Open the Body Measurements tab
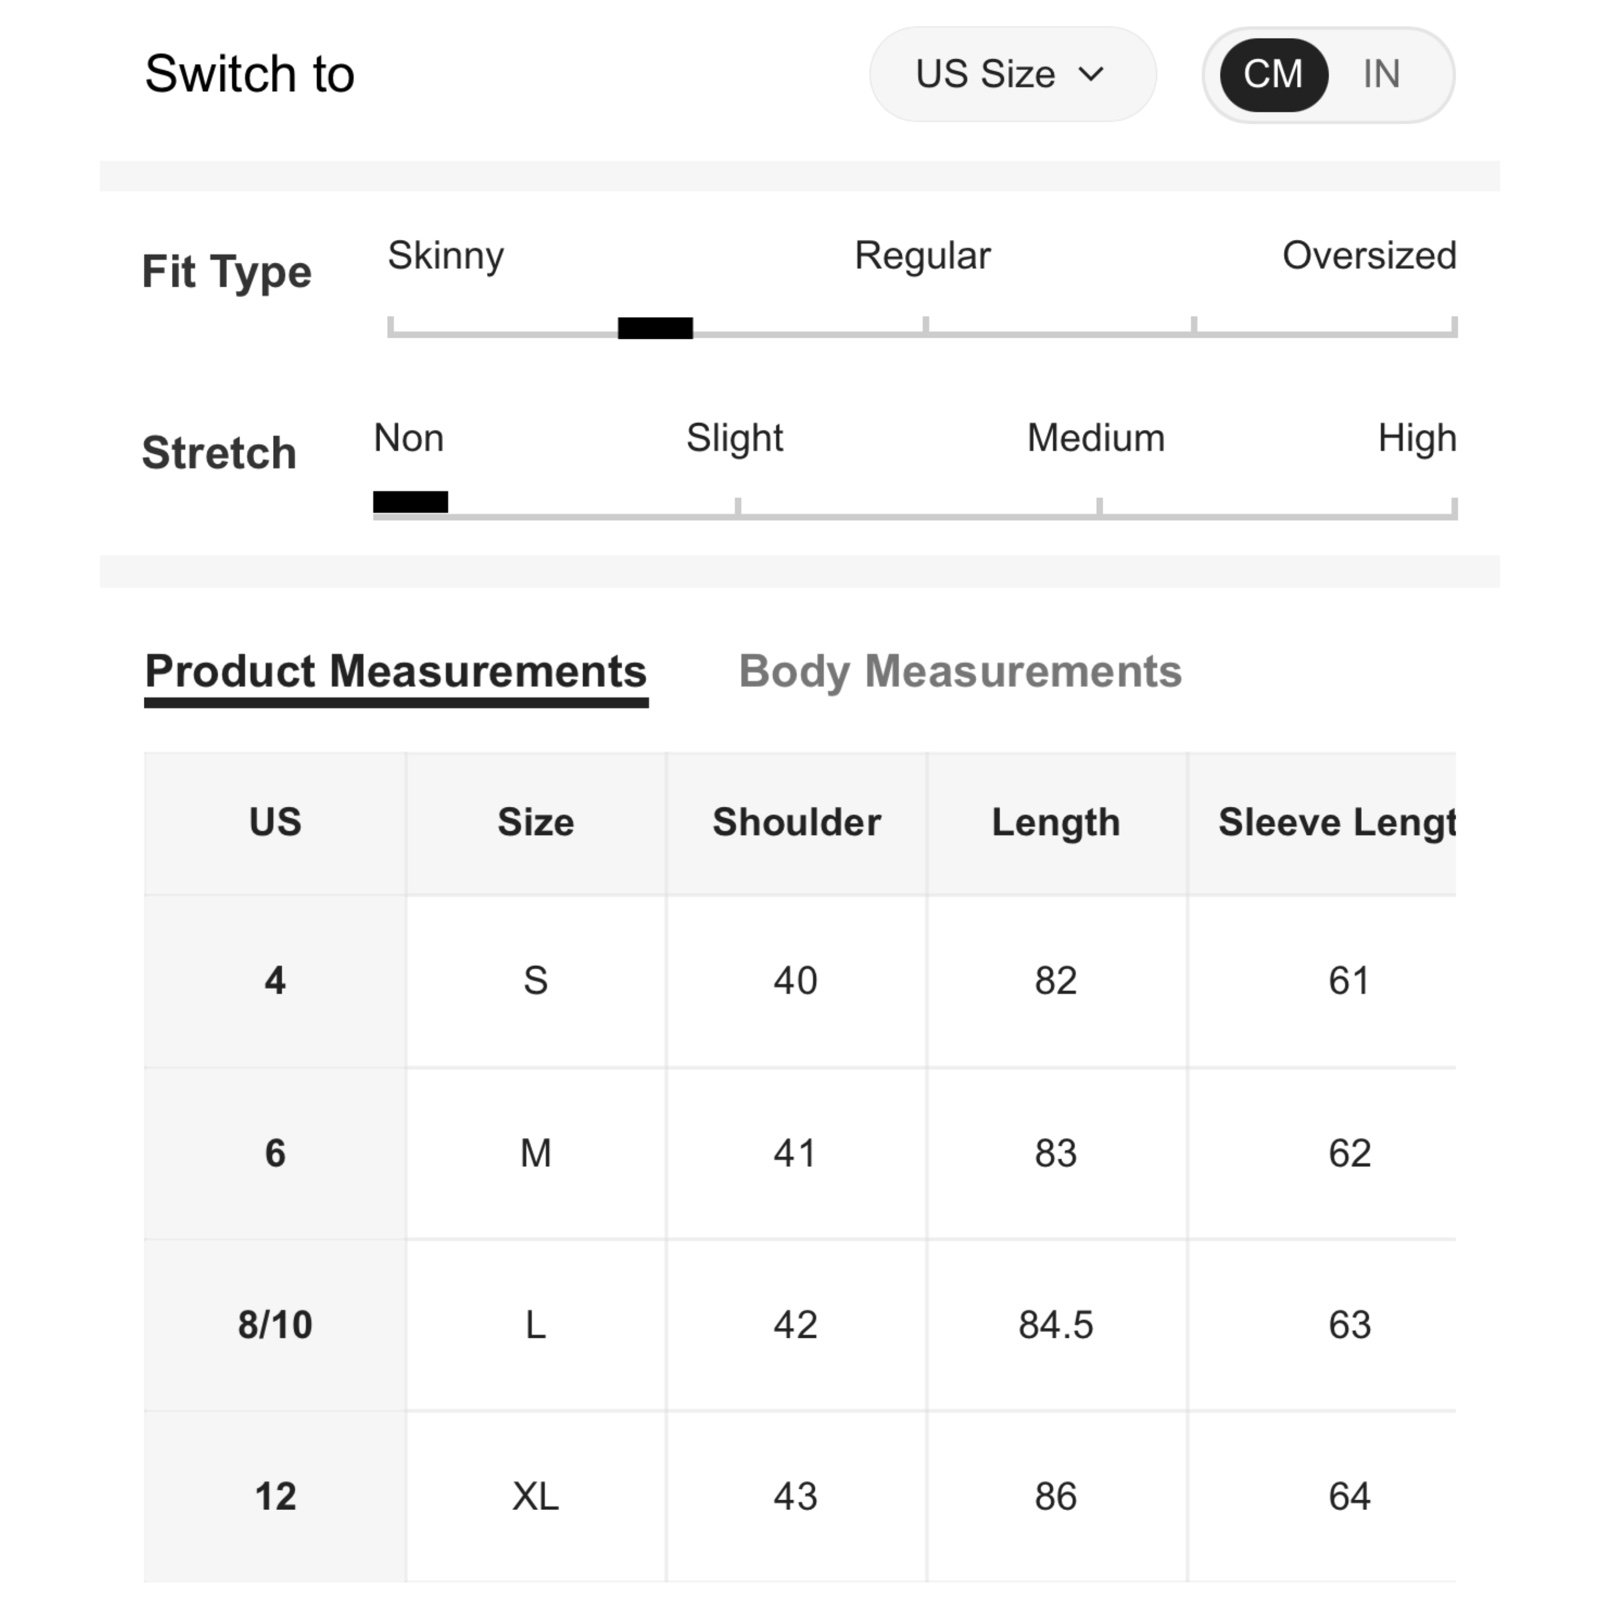The width and height of the screenshot is (1600, 1600). 960,671
